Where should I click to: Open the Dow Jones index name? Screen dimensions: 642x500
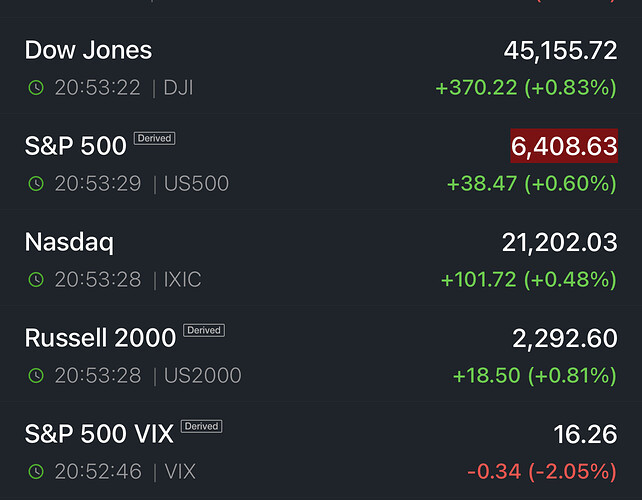click(x=88, y=50)
